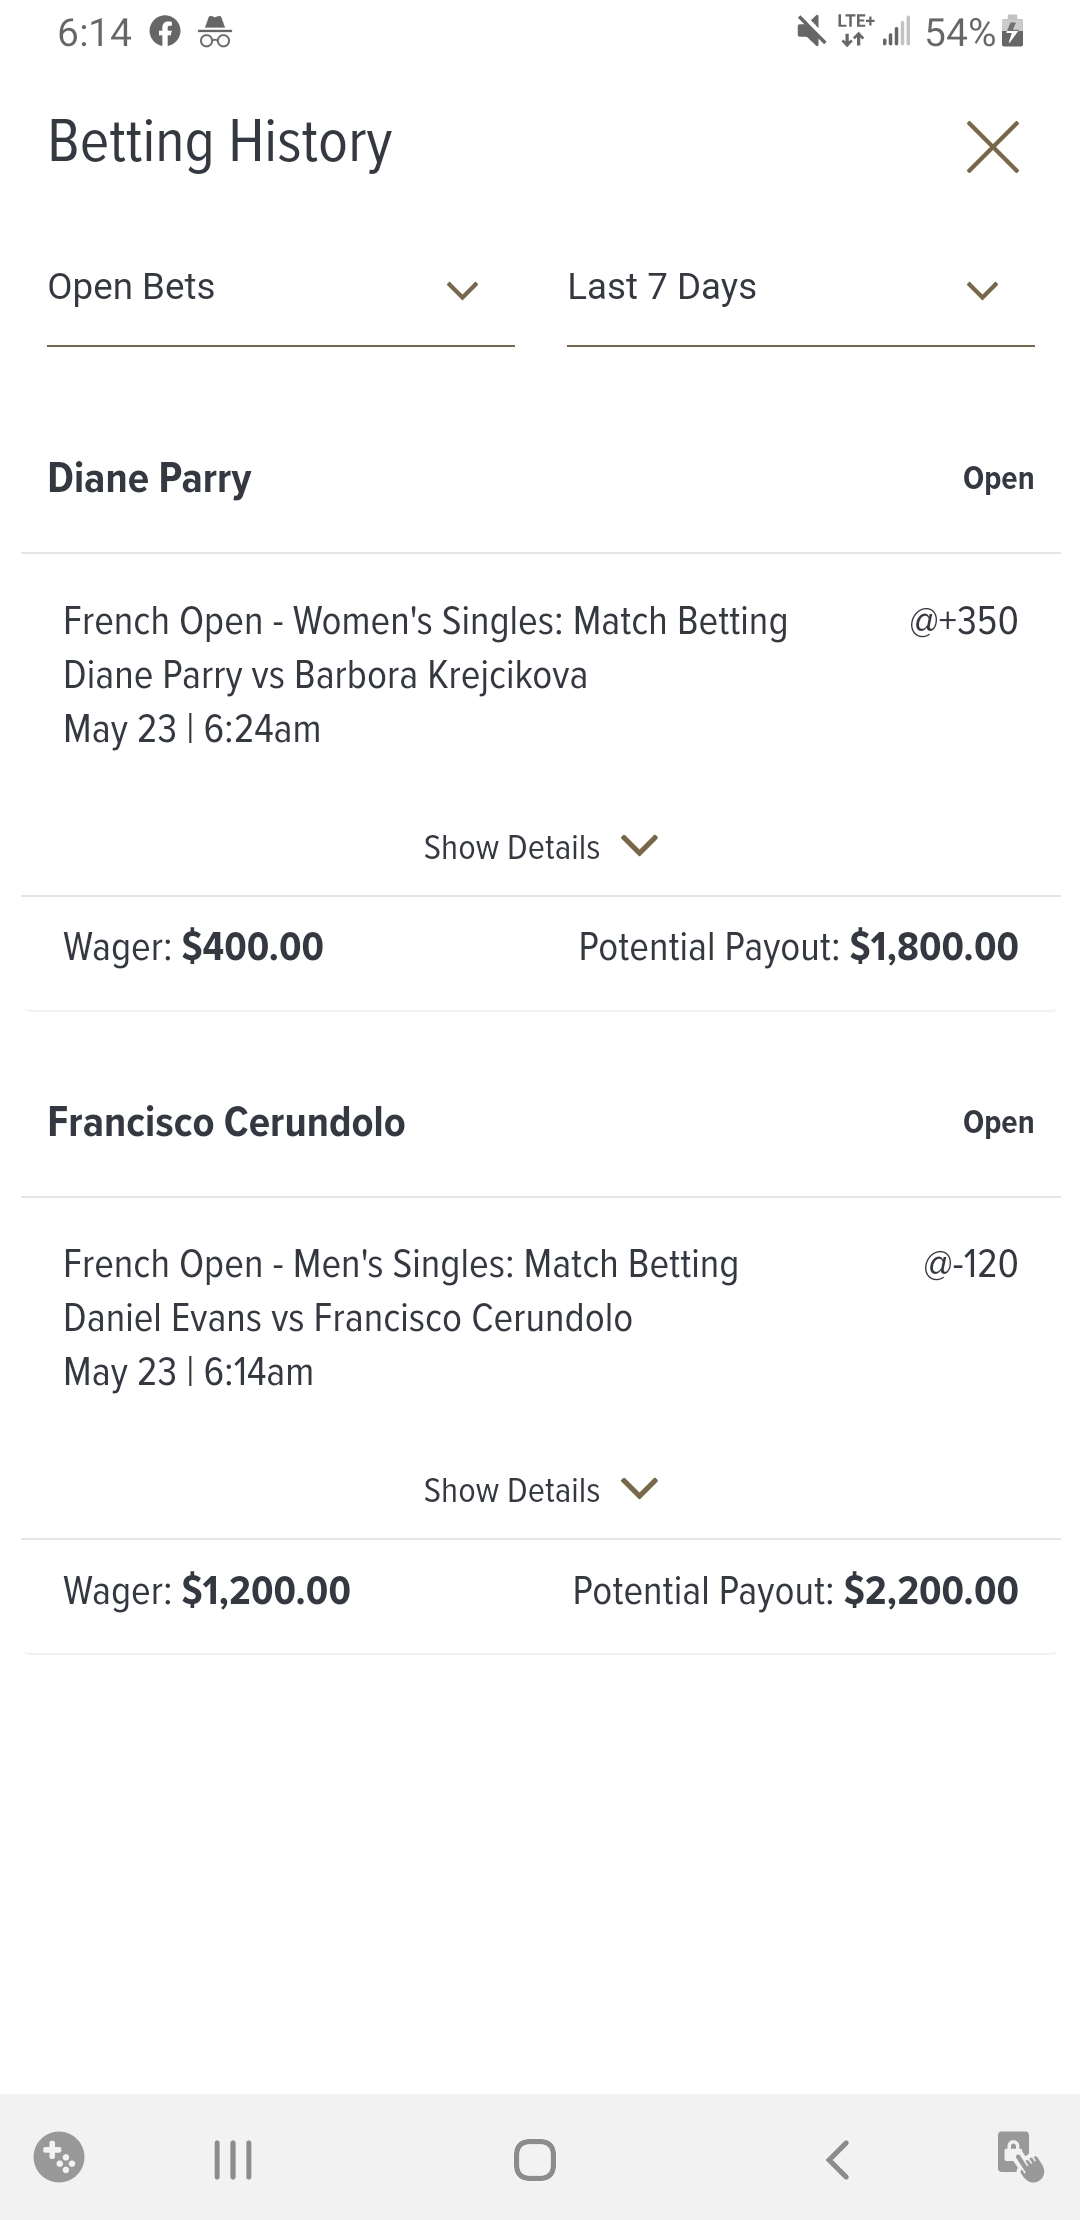Tap the muted sound icon in status bar
The height and width of the screenshot is (2220, 1080).
point(811,33)
